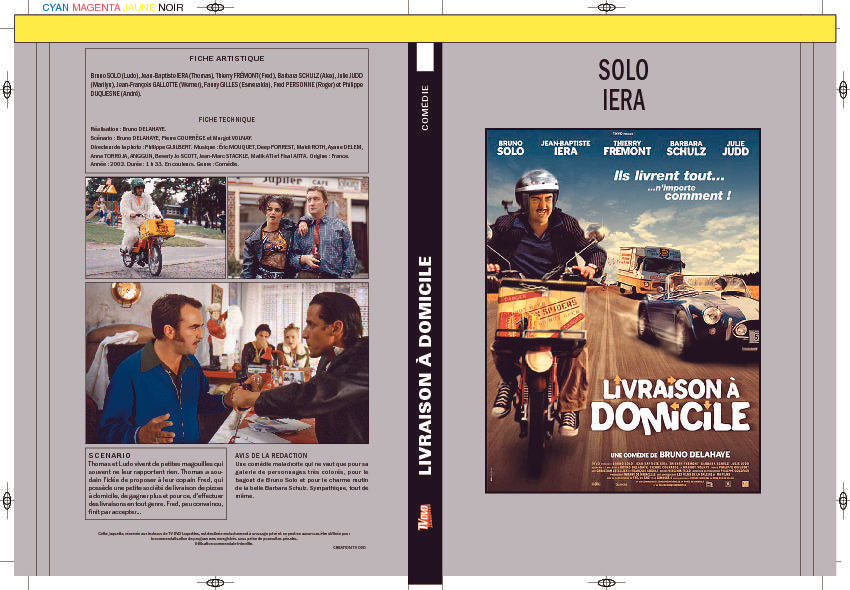Click the NOIR color label

click(x=171, y=8)
